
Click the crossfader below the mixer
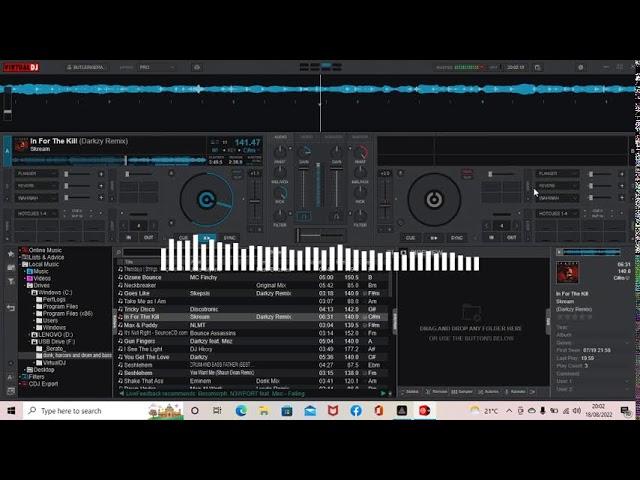tap(320, 236)
